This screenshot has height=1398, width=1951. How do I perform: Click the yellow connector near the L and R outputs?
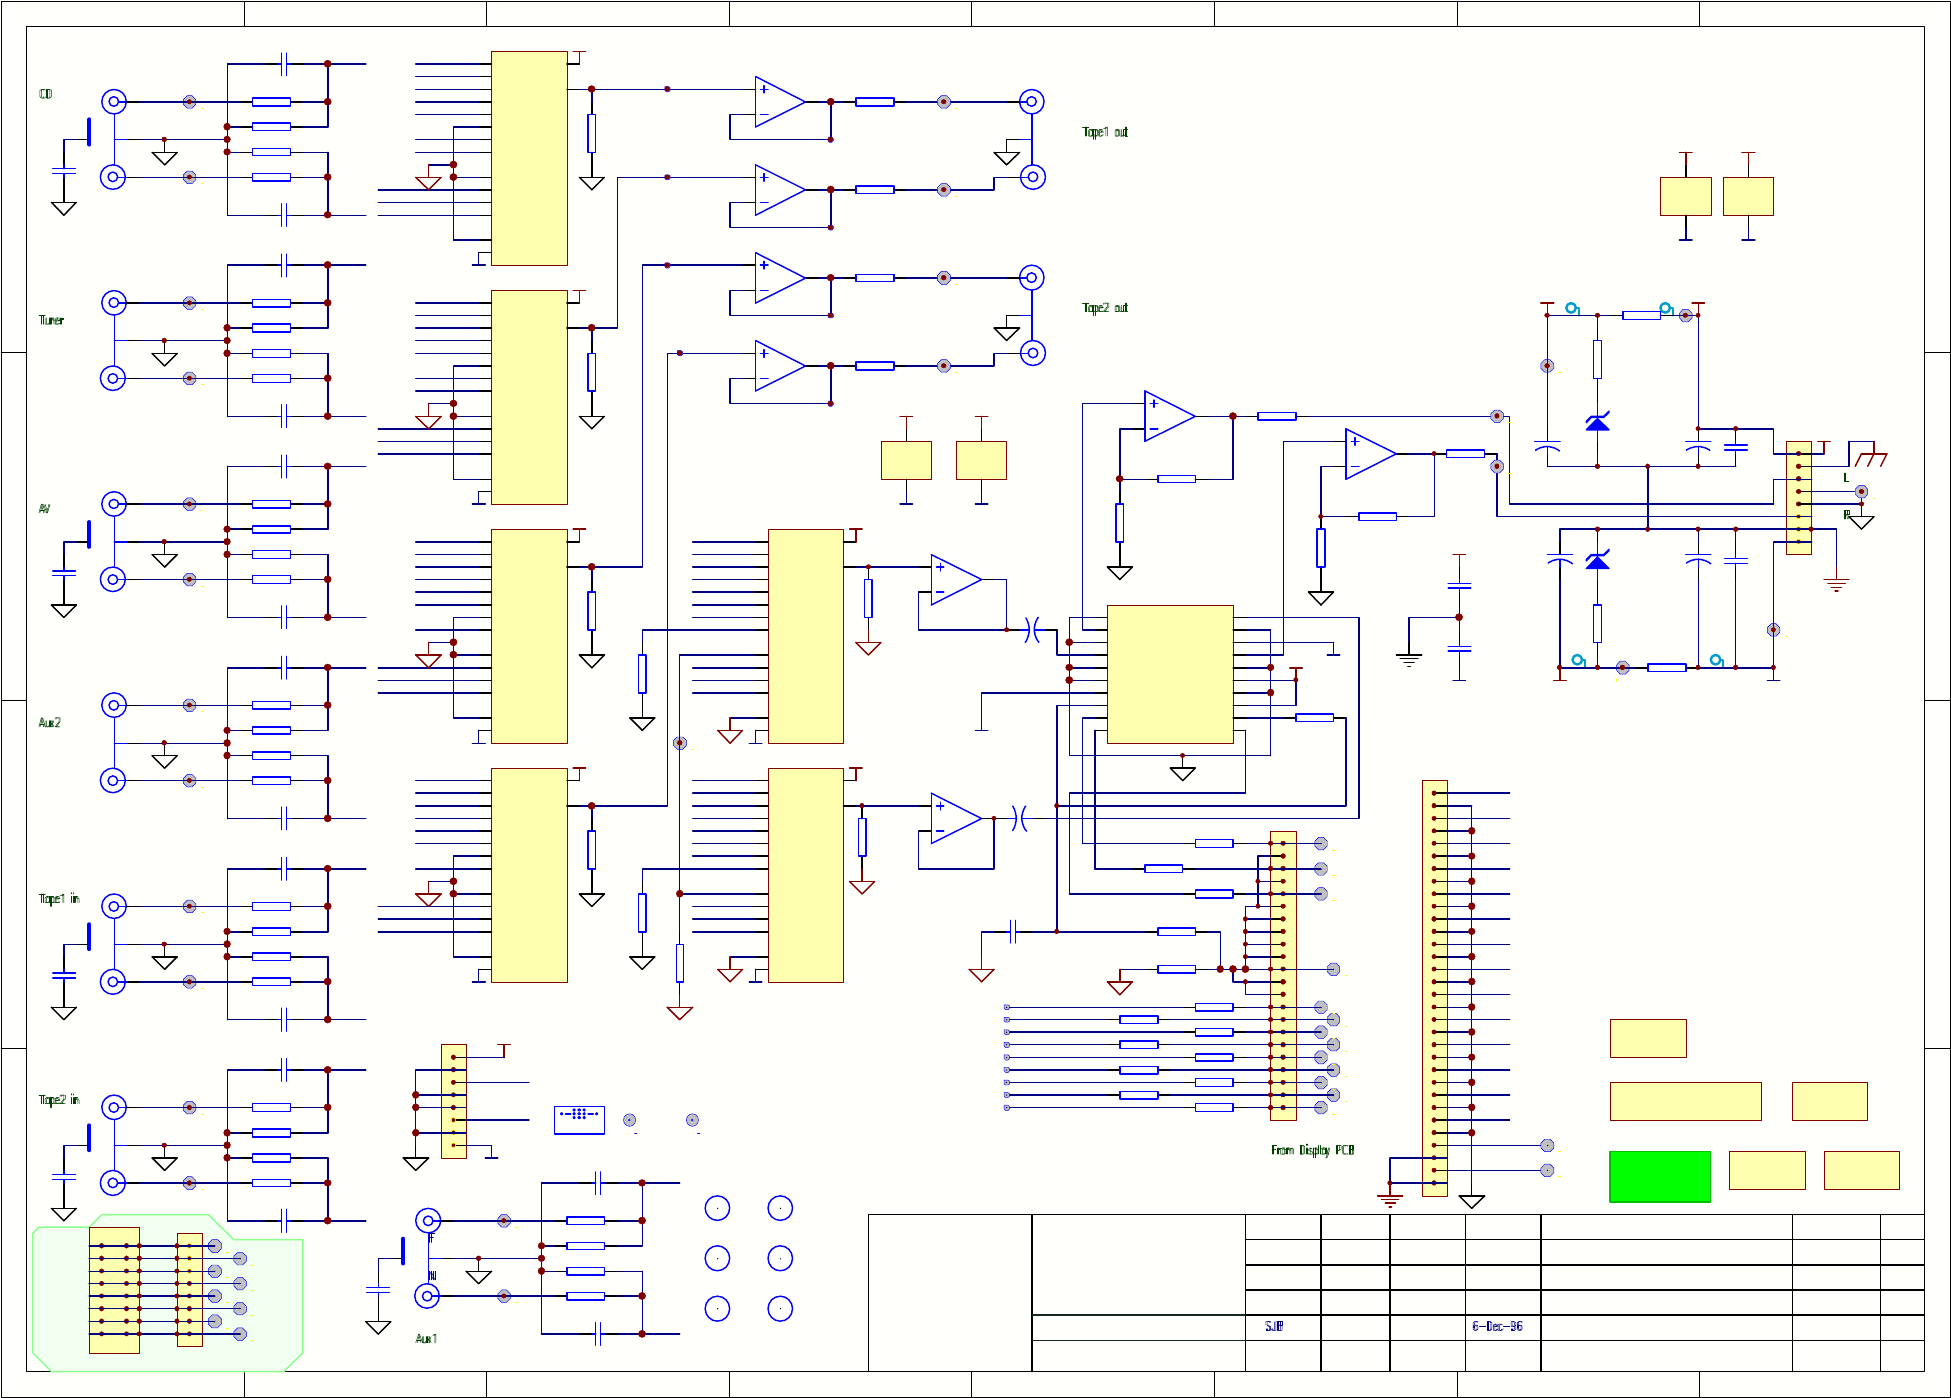pos(1798,498)
